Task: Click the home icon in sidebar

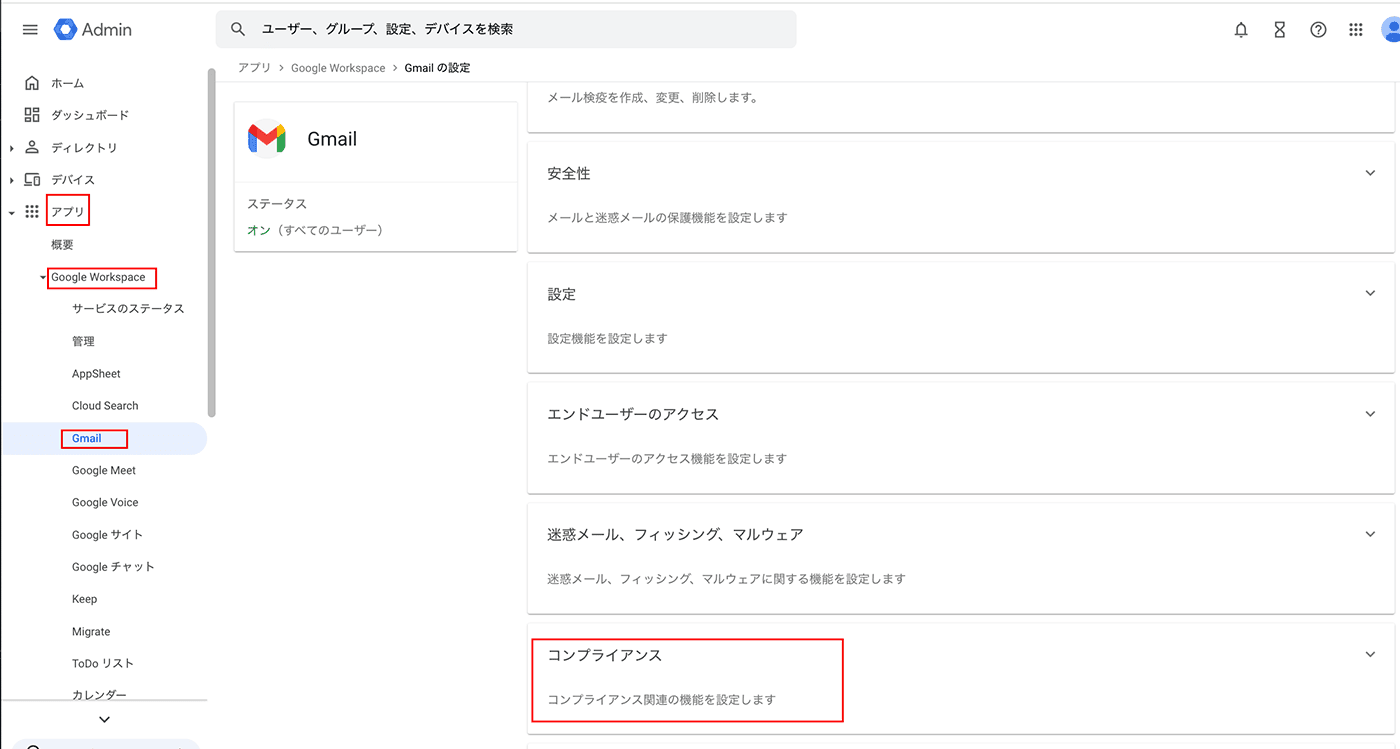Action: [32, 83]
